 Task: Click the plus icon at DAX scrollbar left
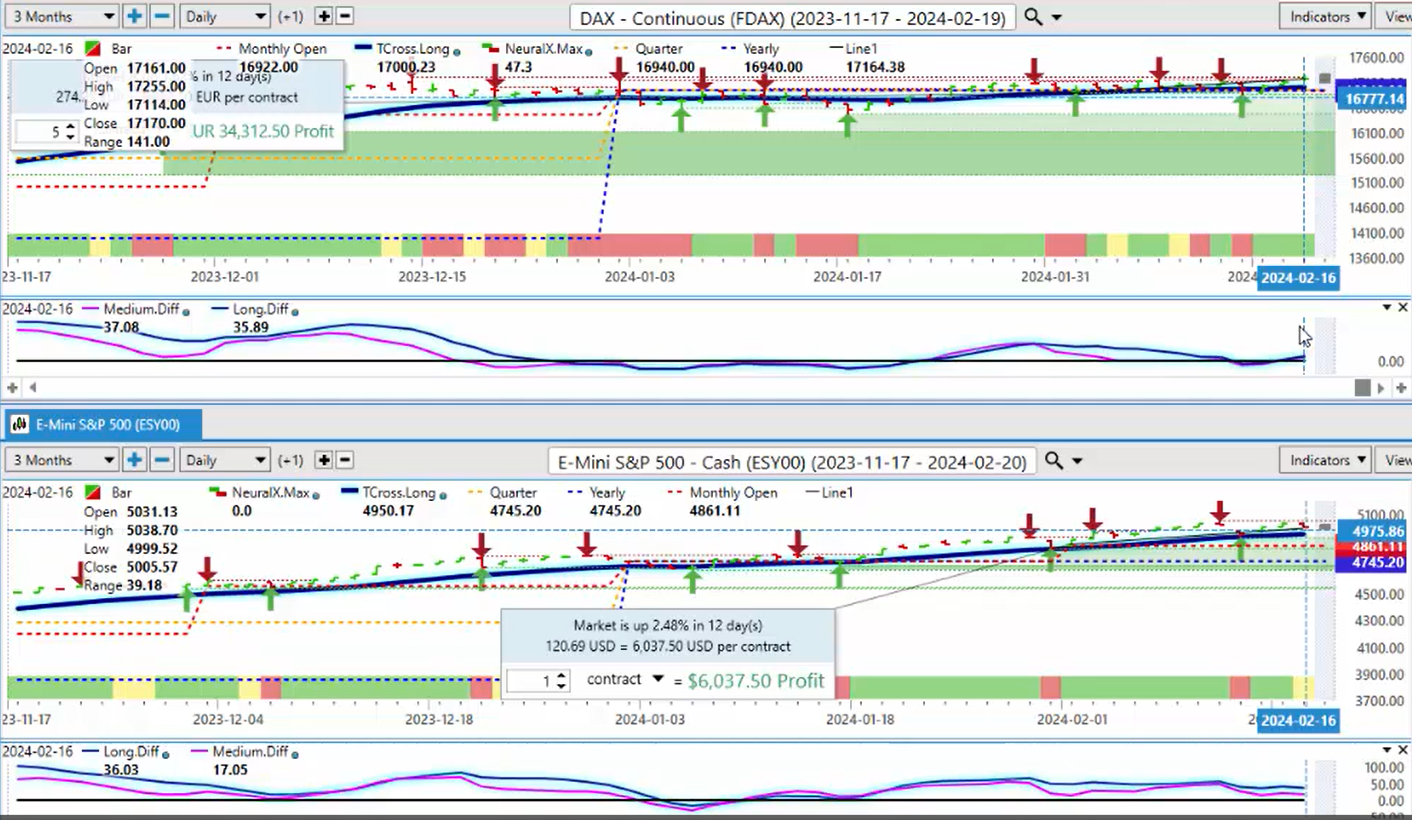click(13, 387)
